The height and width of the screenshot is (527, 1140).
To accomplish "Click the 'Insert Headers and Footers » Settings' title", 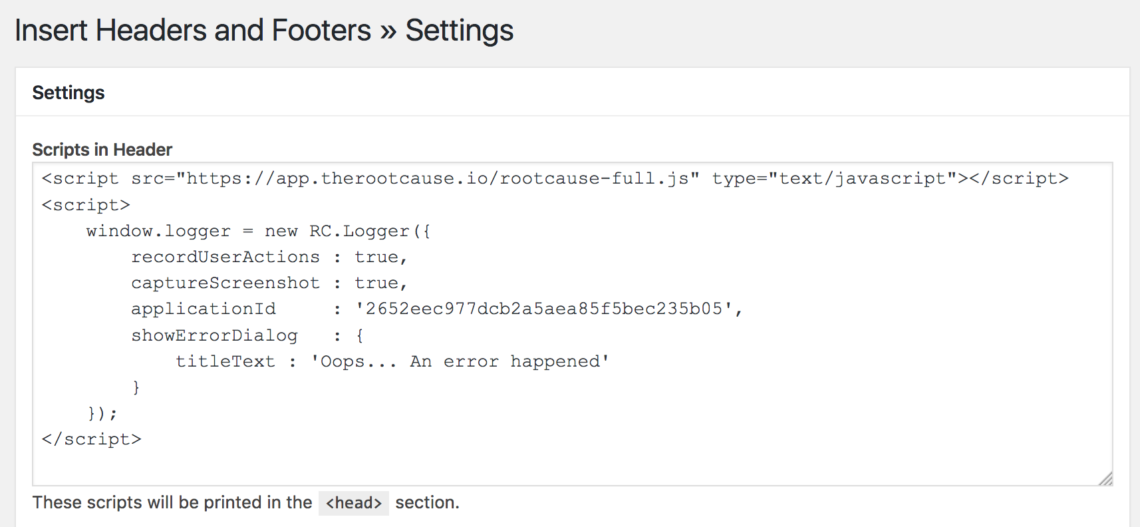I will coord(264,30).
